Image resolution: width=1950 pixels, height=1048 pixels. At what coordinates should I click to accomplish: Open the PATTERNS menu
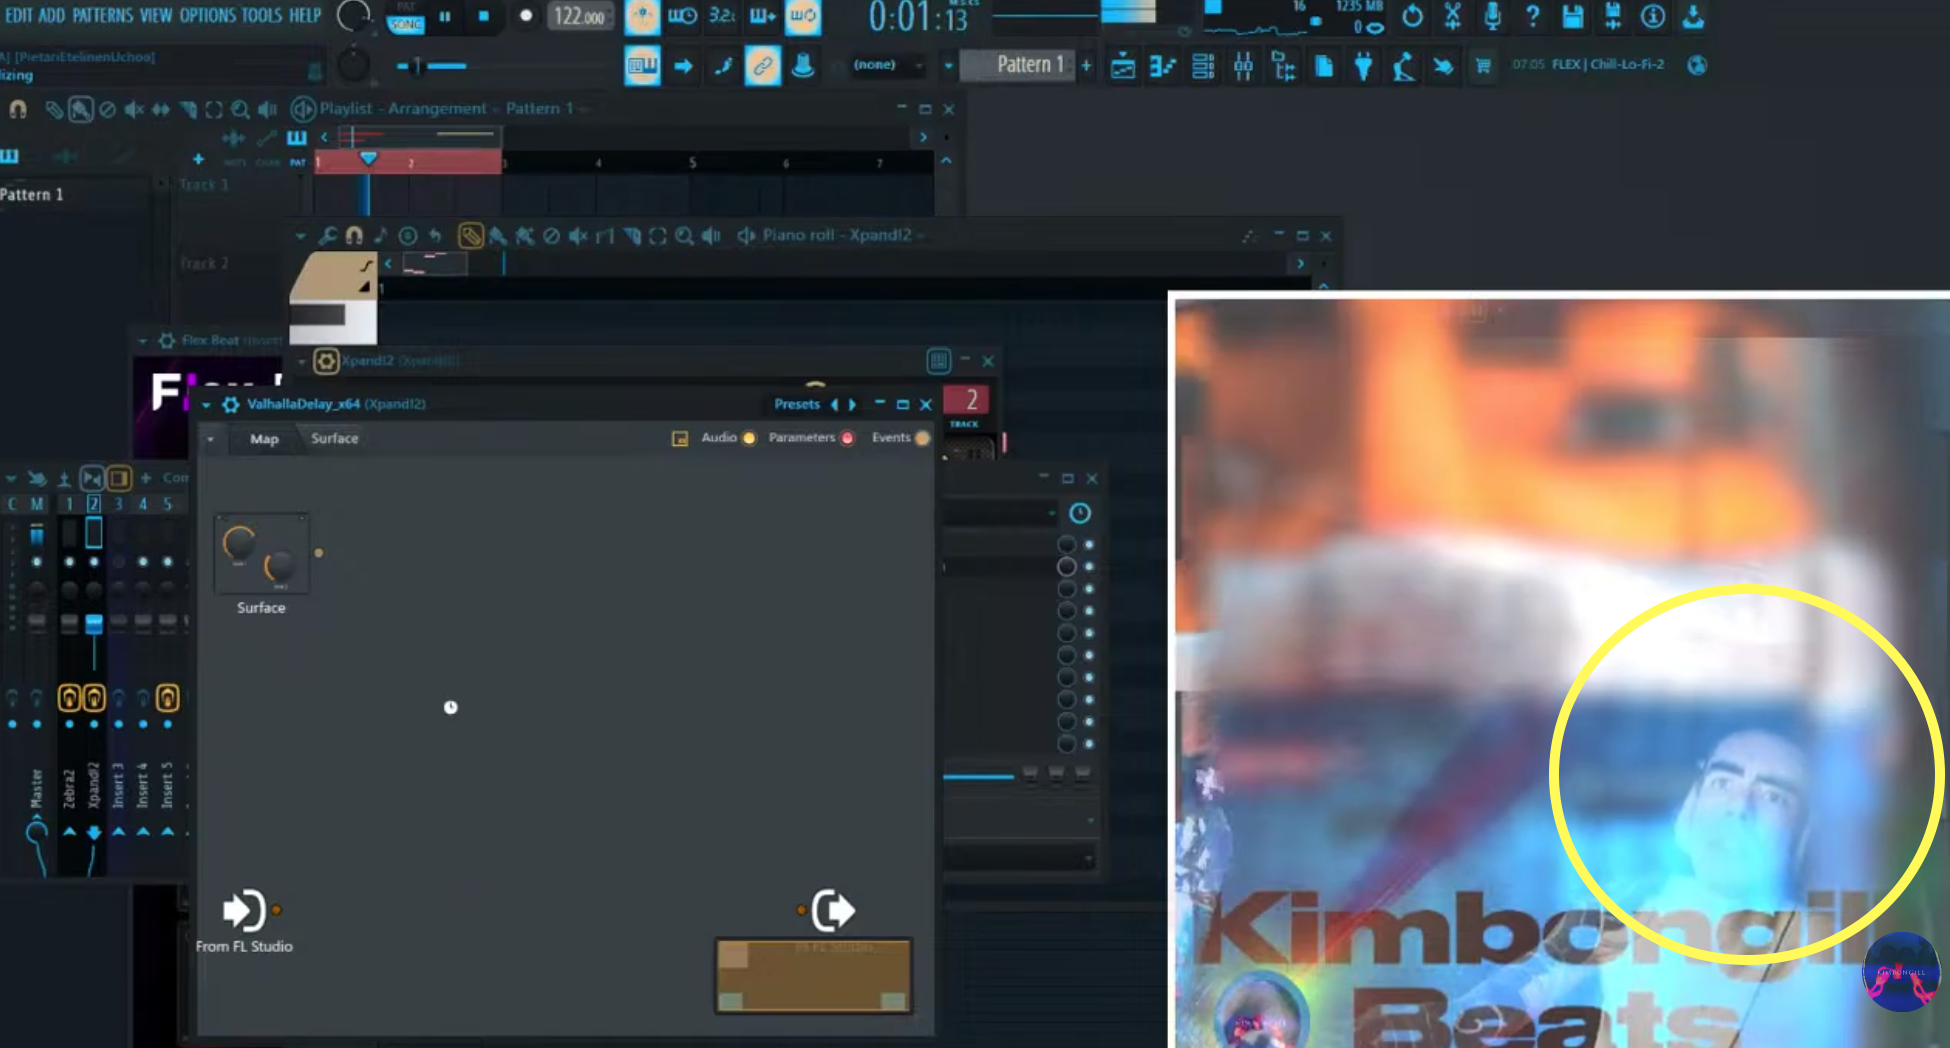click(x=102, y=15)
